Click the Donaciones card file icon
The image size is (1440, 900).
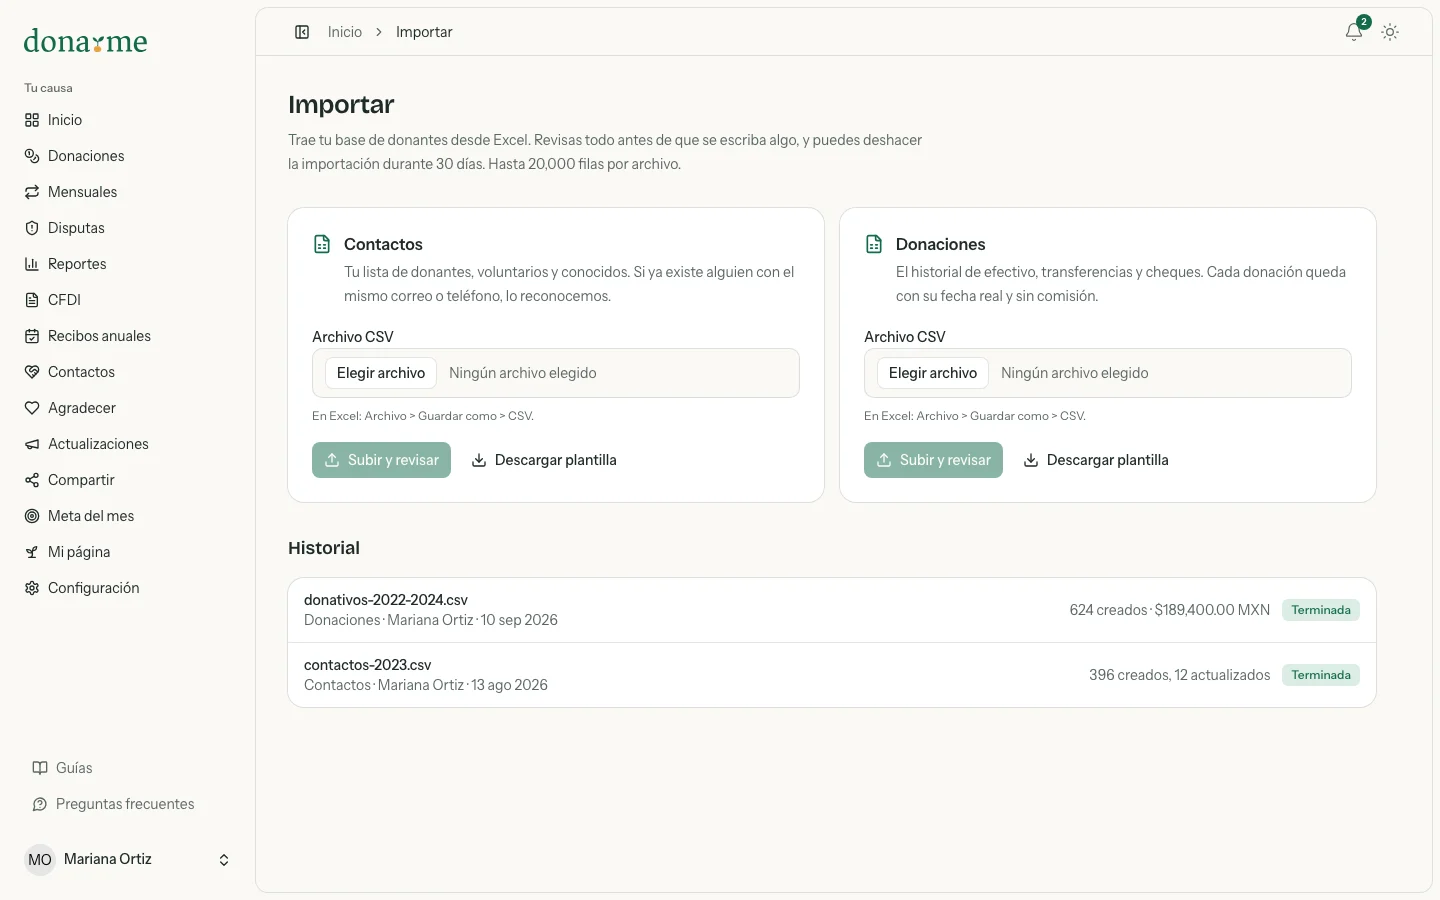coord(874,244)
